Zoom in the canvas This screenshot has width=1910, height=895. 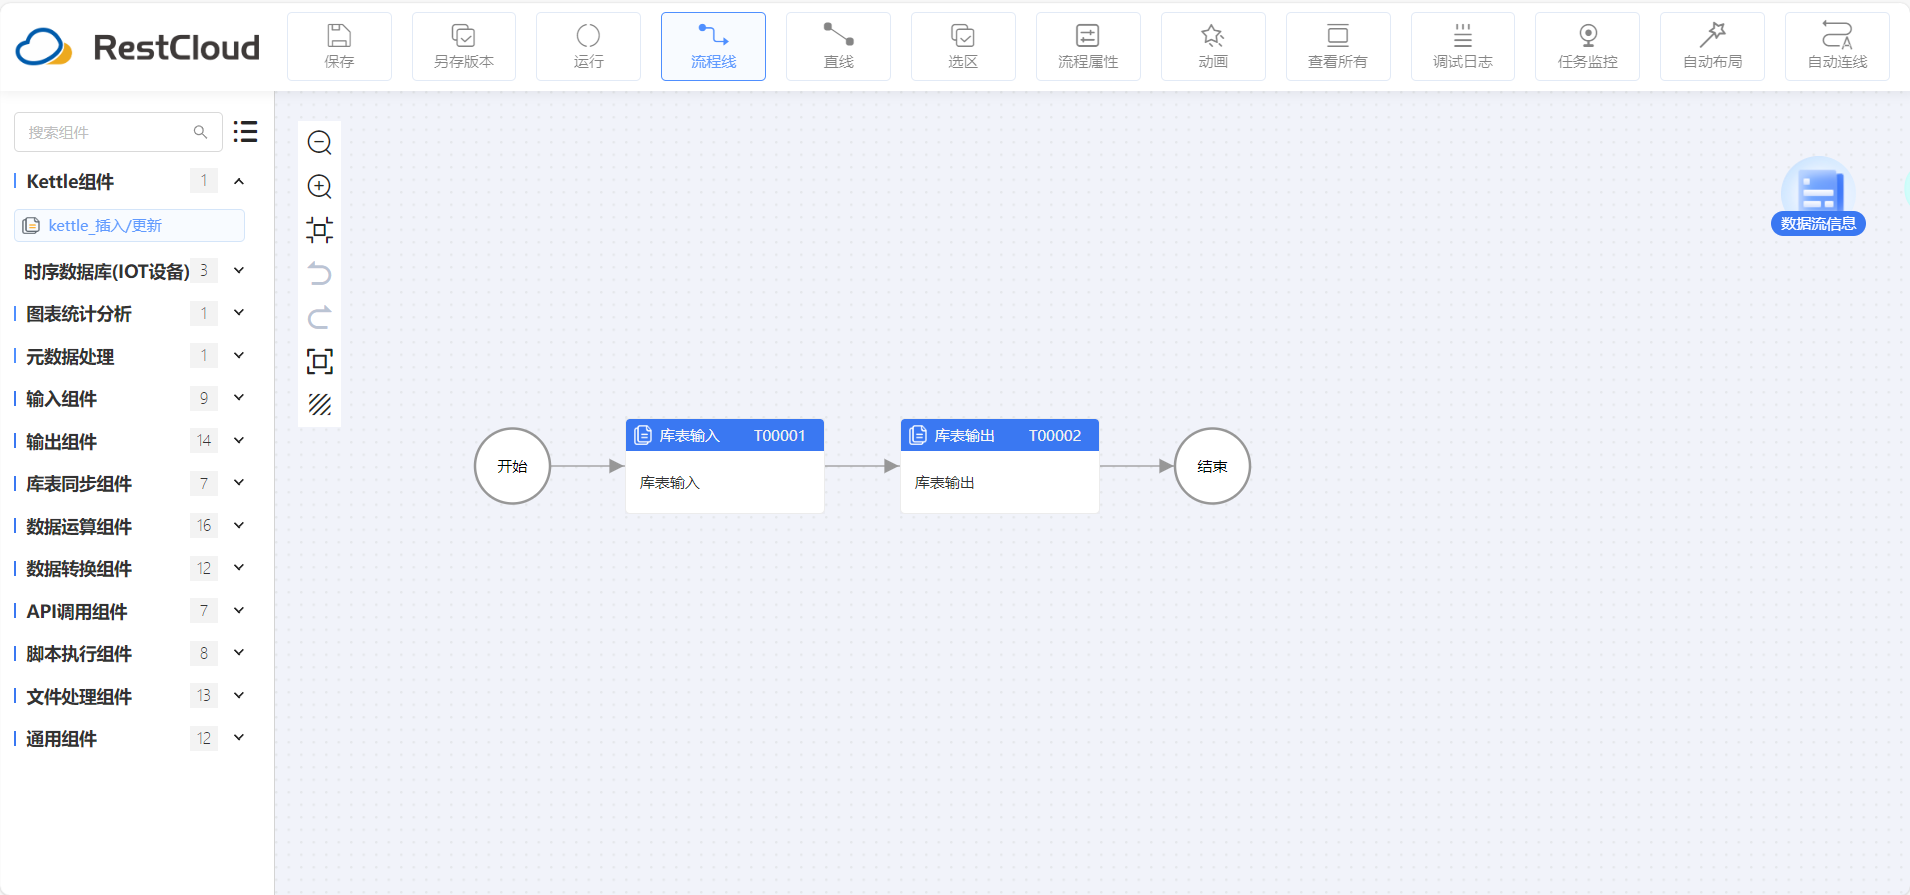point(320,186)
